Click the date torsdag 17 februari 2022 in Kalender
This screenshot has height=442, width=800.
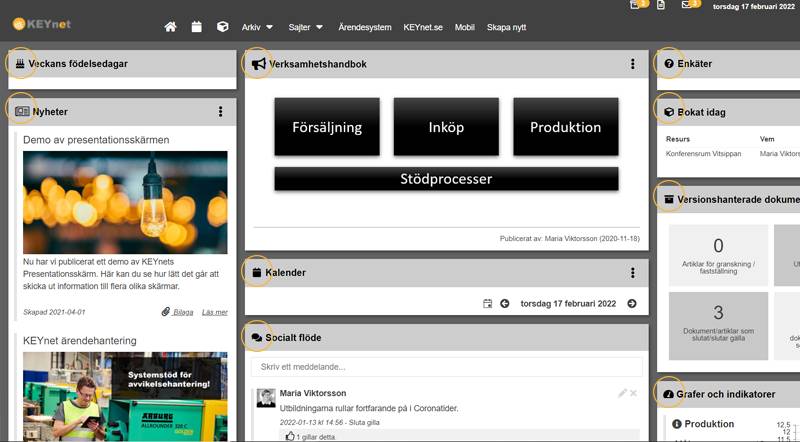pyautogui.click(x=568, y=304)
